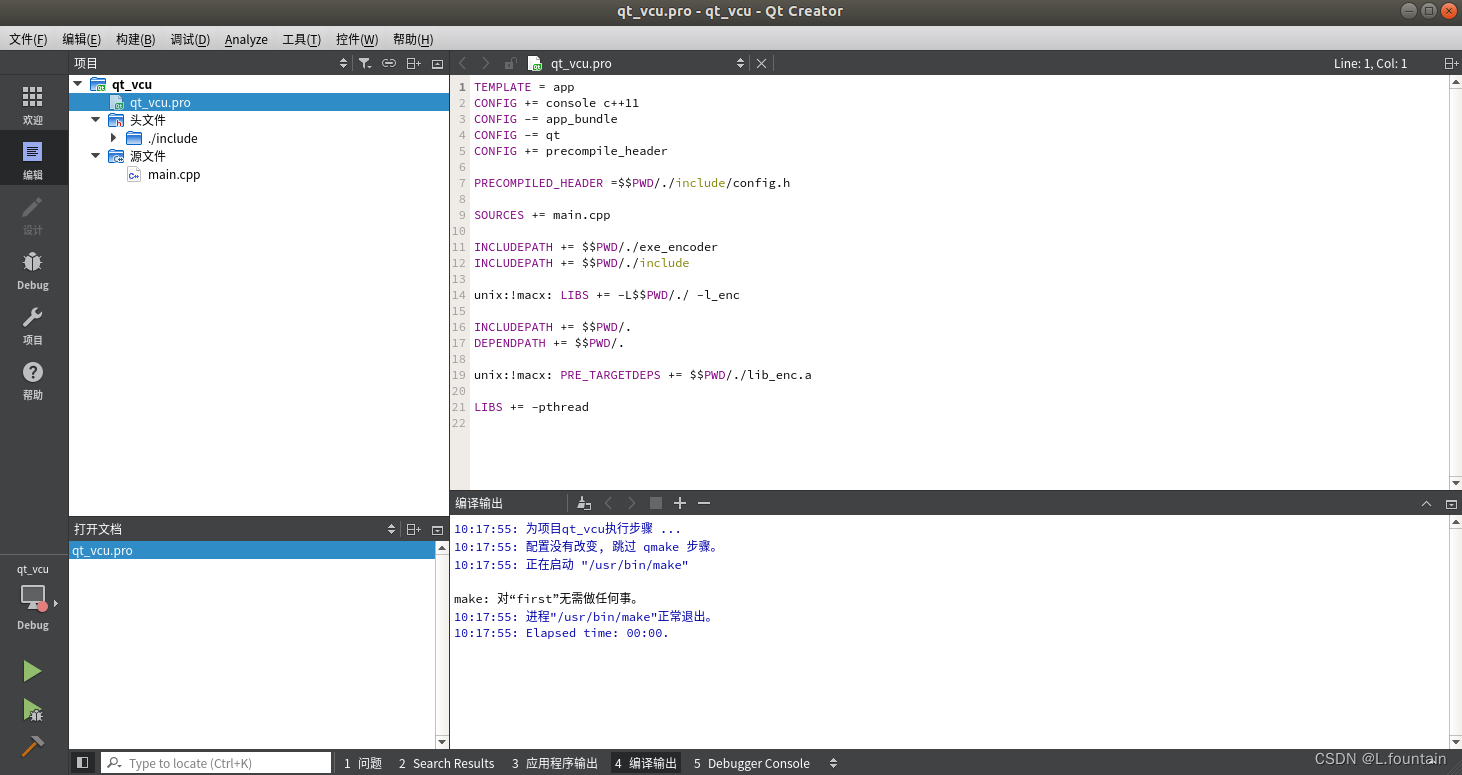Click the Type to locate search field
The height and width of the screenshot is (775, 1462).
click(217, 763)
